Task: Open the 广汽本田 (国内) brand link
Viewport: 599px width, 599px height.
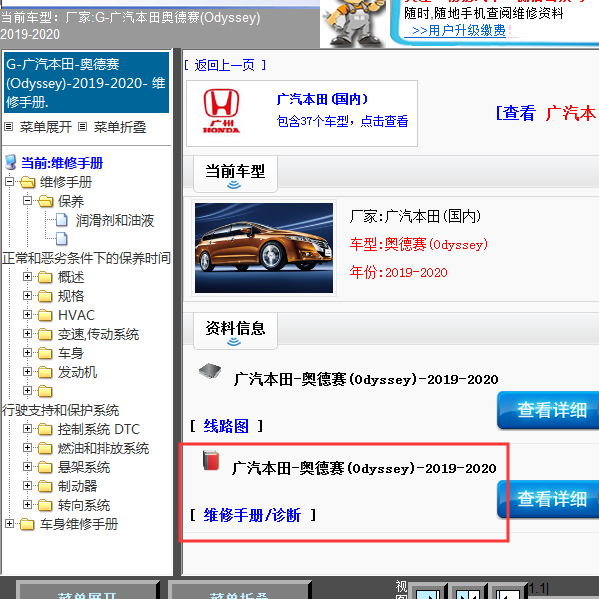Action: [x=322, y=99]
